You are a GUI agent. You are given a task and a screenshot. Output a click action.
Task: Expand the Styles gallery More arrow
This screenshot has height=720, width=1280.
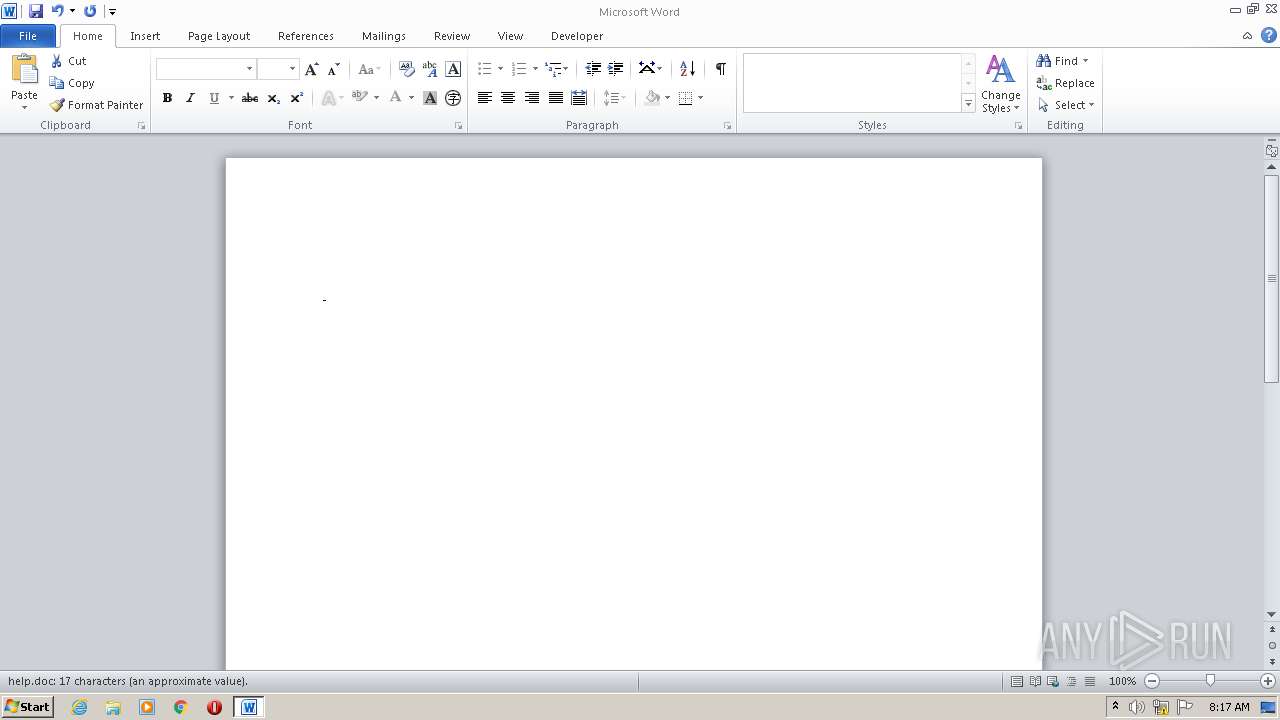pos(968,103)
